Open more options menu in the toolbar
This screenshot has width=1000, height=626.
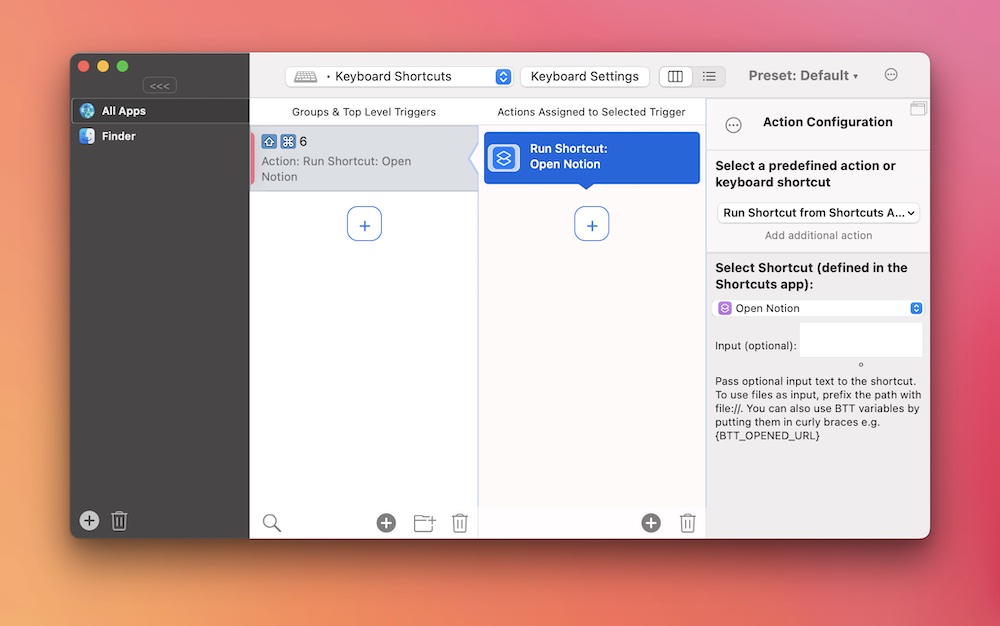[891, 75]
